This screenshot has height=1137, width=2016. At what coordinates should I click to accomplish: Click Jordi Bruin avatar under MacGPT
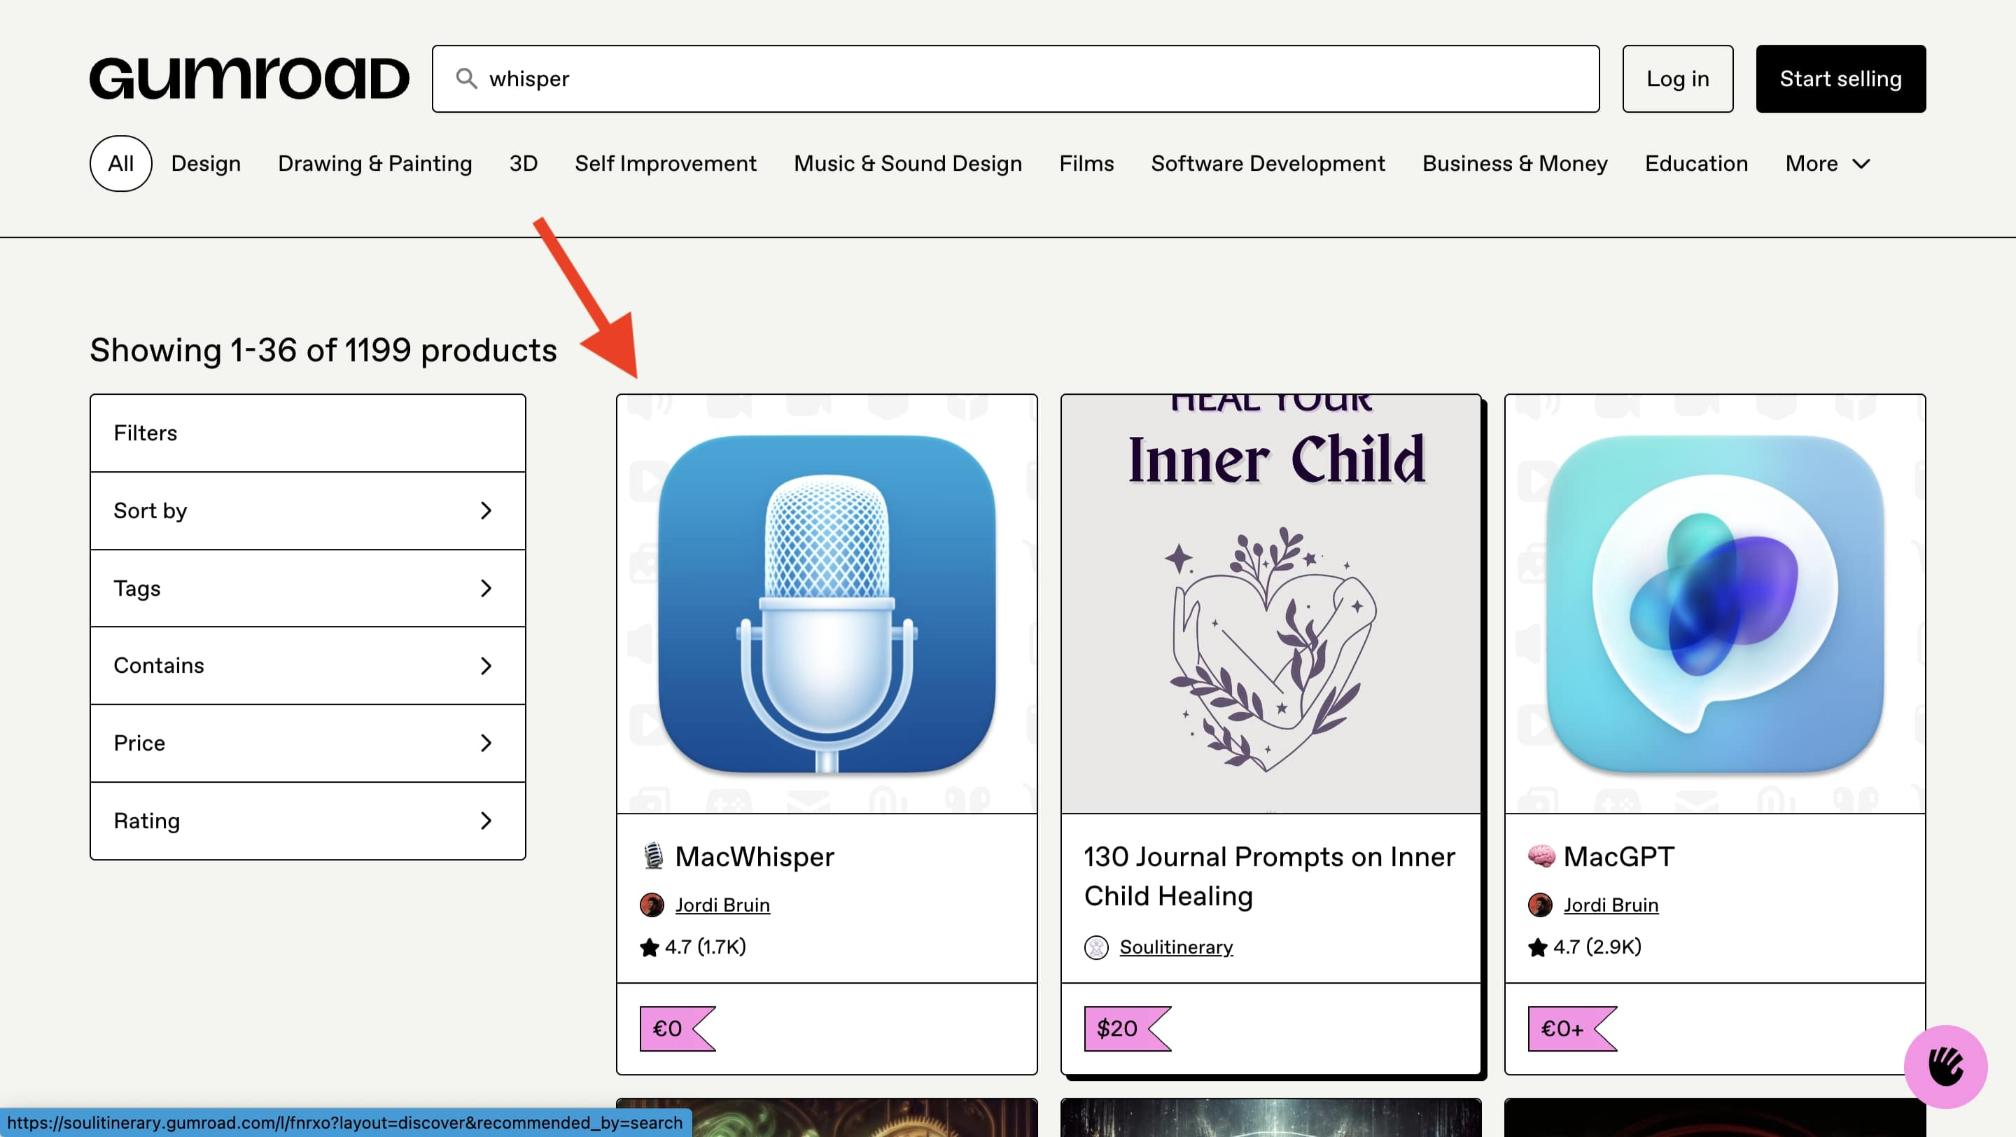(x=1540, y=905)
